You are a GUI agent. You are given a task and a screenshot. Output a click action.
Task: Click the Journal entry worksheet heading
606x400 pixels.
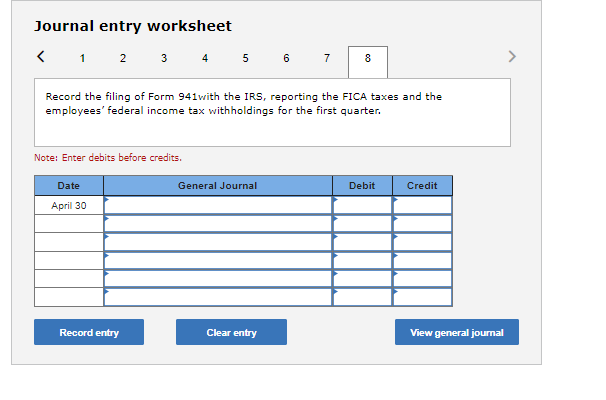(x=133, y=26)
